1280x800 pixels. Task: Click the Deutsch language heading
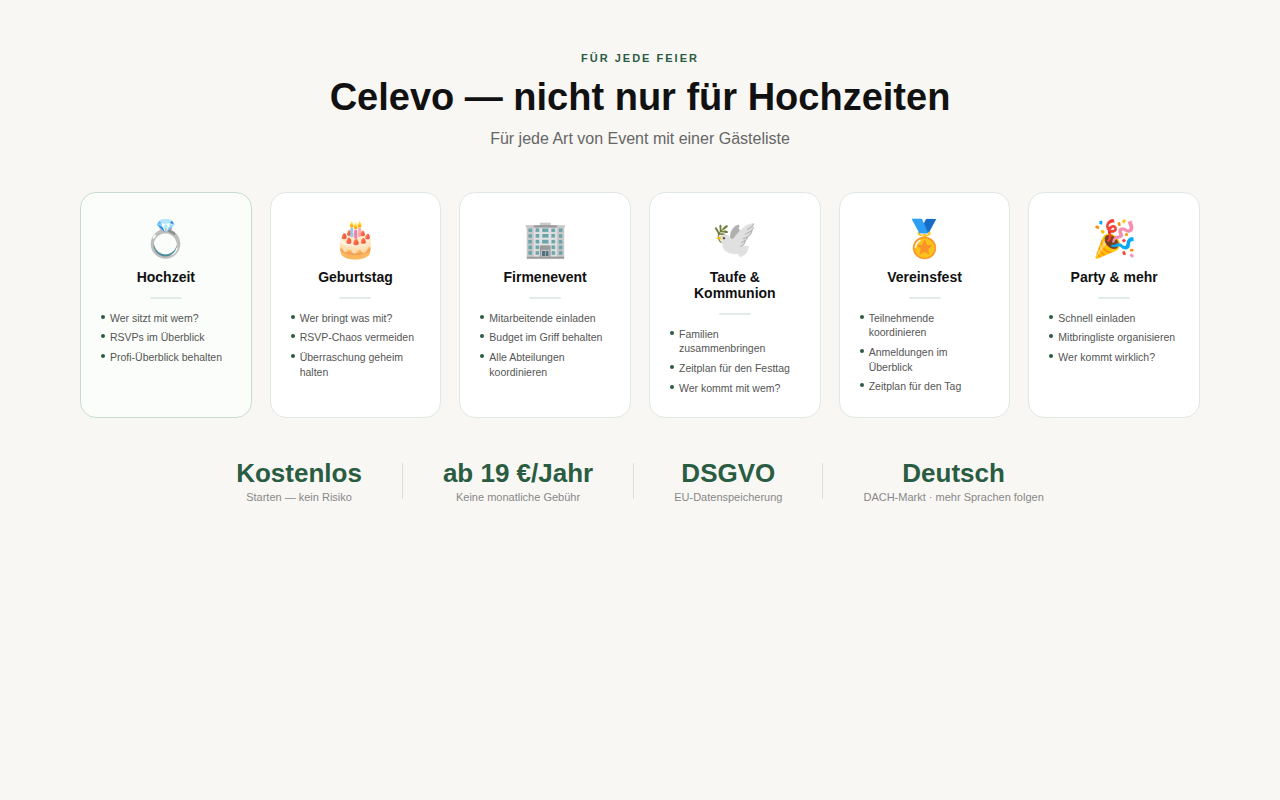point(953,472)
